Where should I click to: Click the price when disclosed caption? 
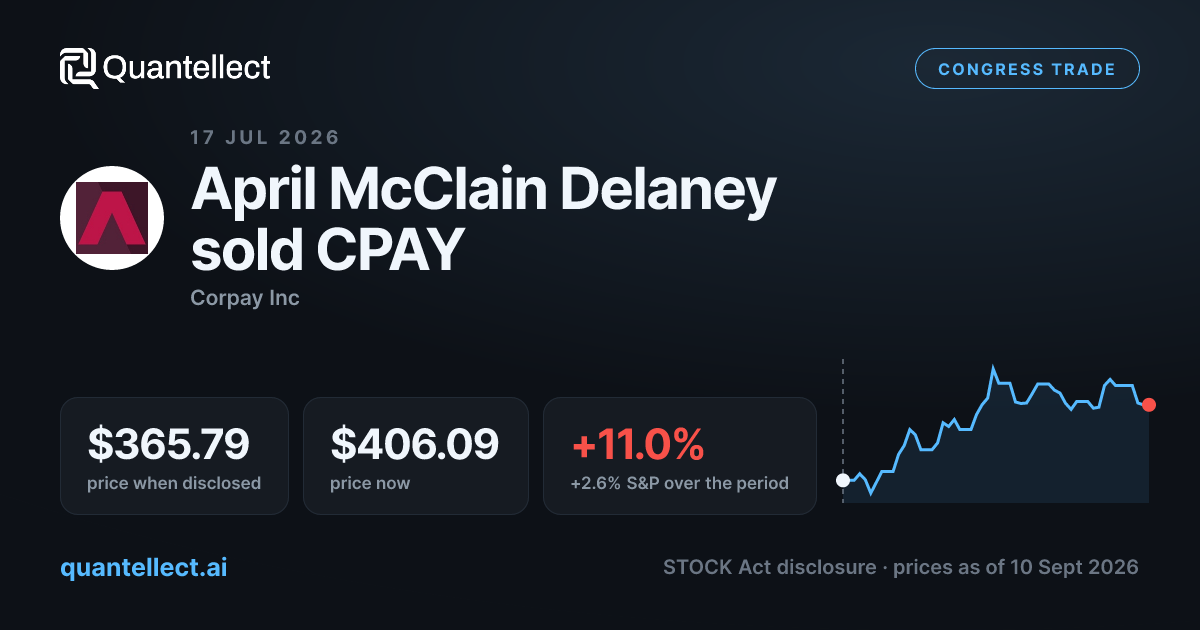pyautogui.click(x=174, y=483)
